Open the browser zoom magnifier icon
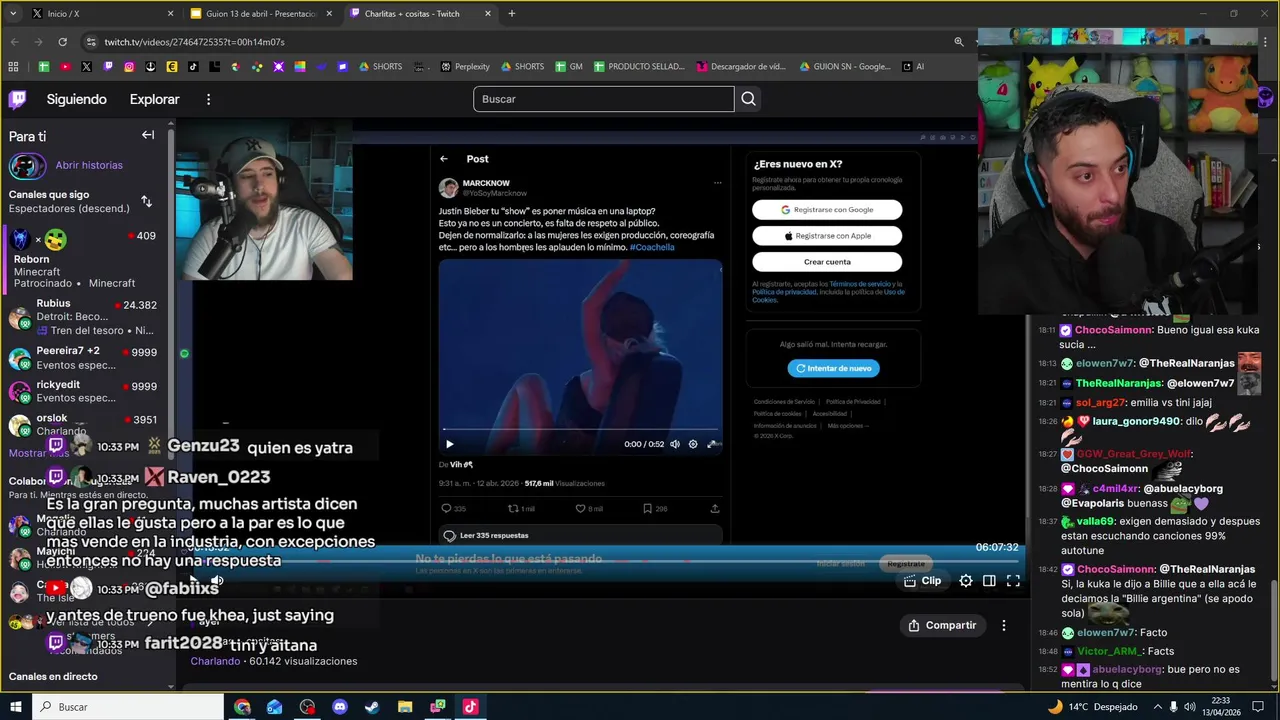The height and width of the screenshot is (720, 1280). [959, 42]
